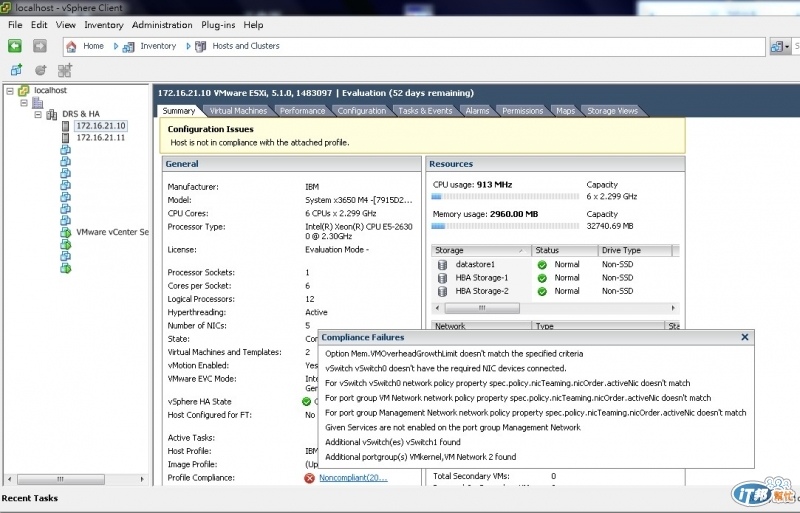Switch to the Tasks & Events tab
Viewport: 800px width, 513px height.
[425, 111]
